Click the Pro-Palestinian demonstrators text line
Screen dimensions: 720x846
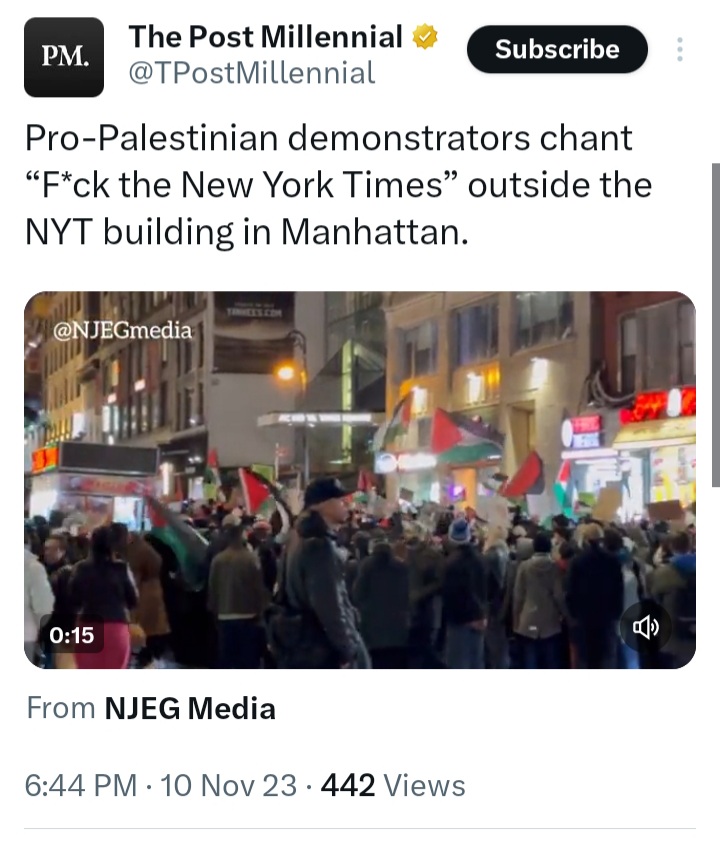pyautogui.click(x=329, y=138)
